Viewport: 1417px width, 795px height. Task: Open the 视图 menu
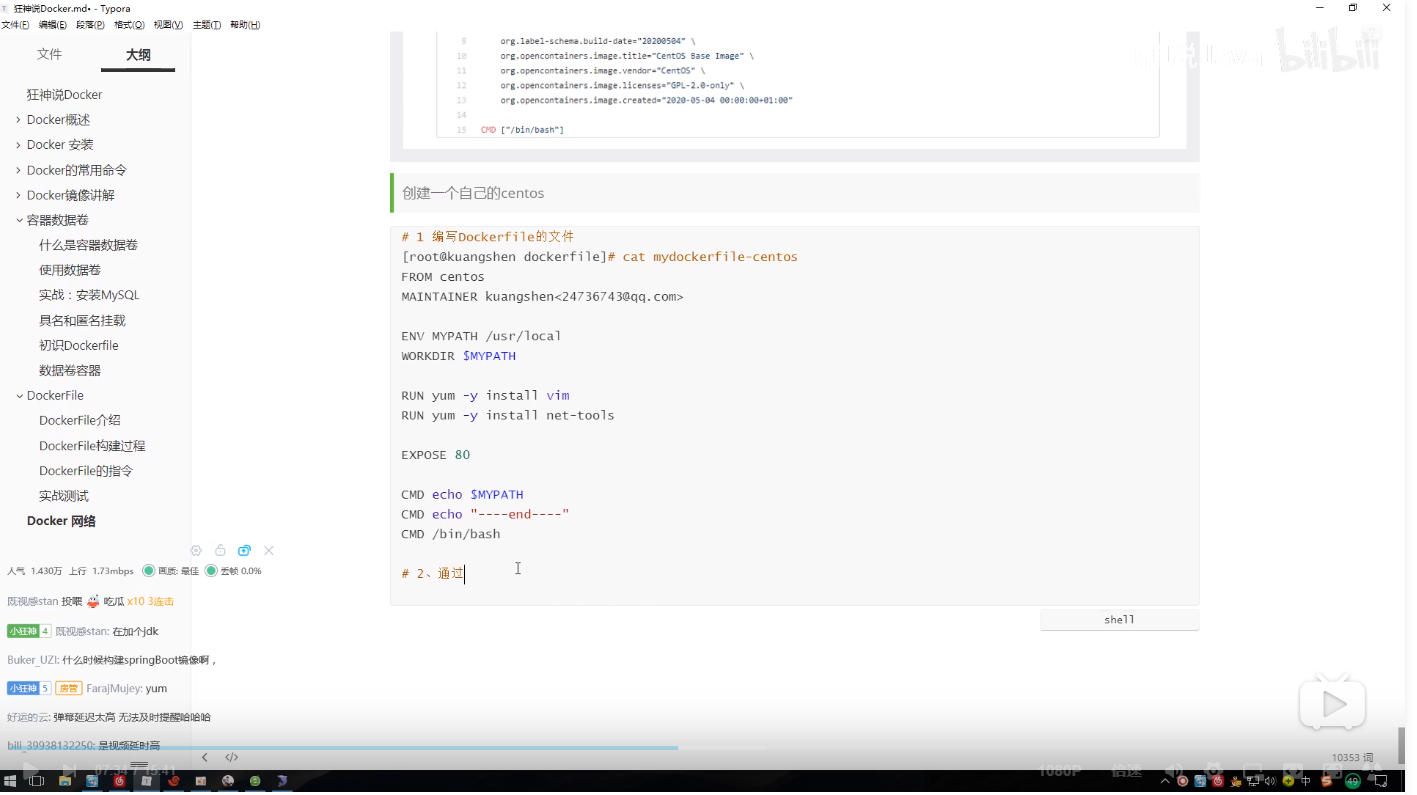(x=168, y=25)
